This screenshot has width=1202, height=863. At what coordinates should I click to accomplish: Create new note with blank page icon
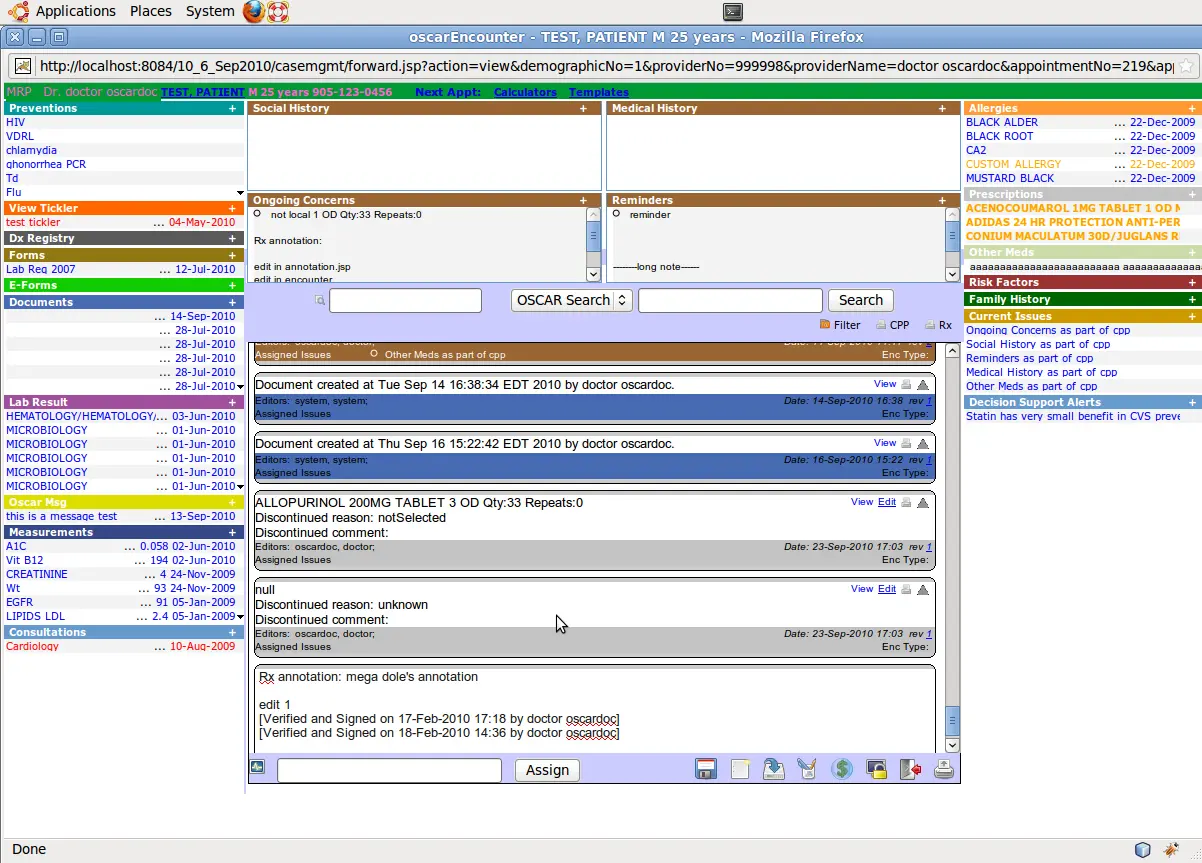click(739, 770)
